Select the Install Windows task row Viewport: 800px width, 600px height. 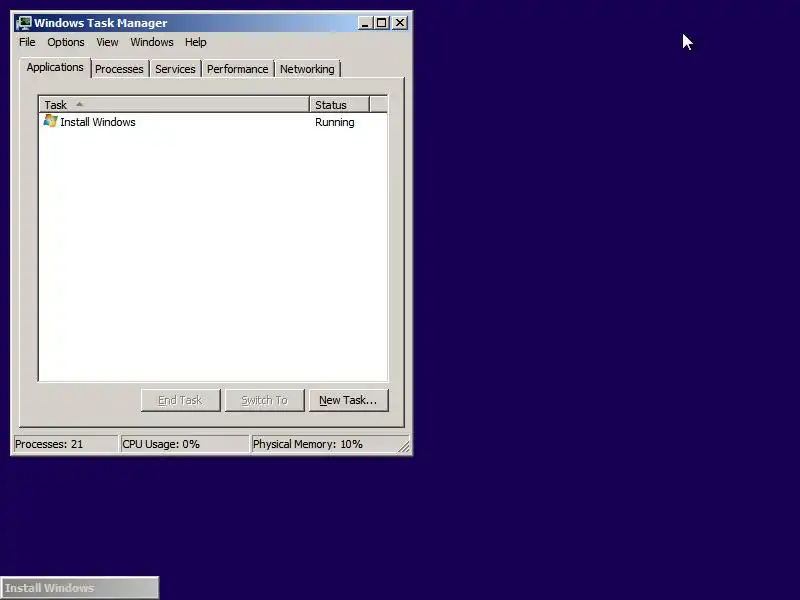213,122
